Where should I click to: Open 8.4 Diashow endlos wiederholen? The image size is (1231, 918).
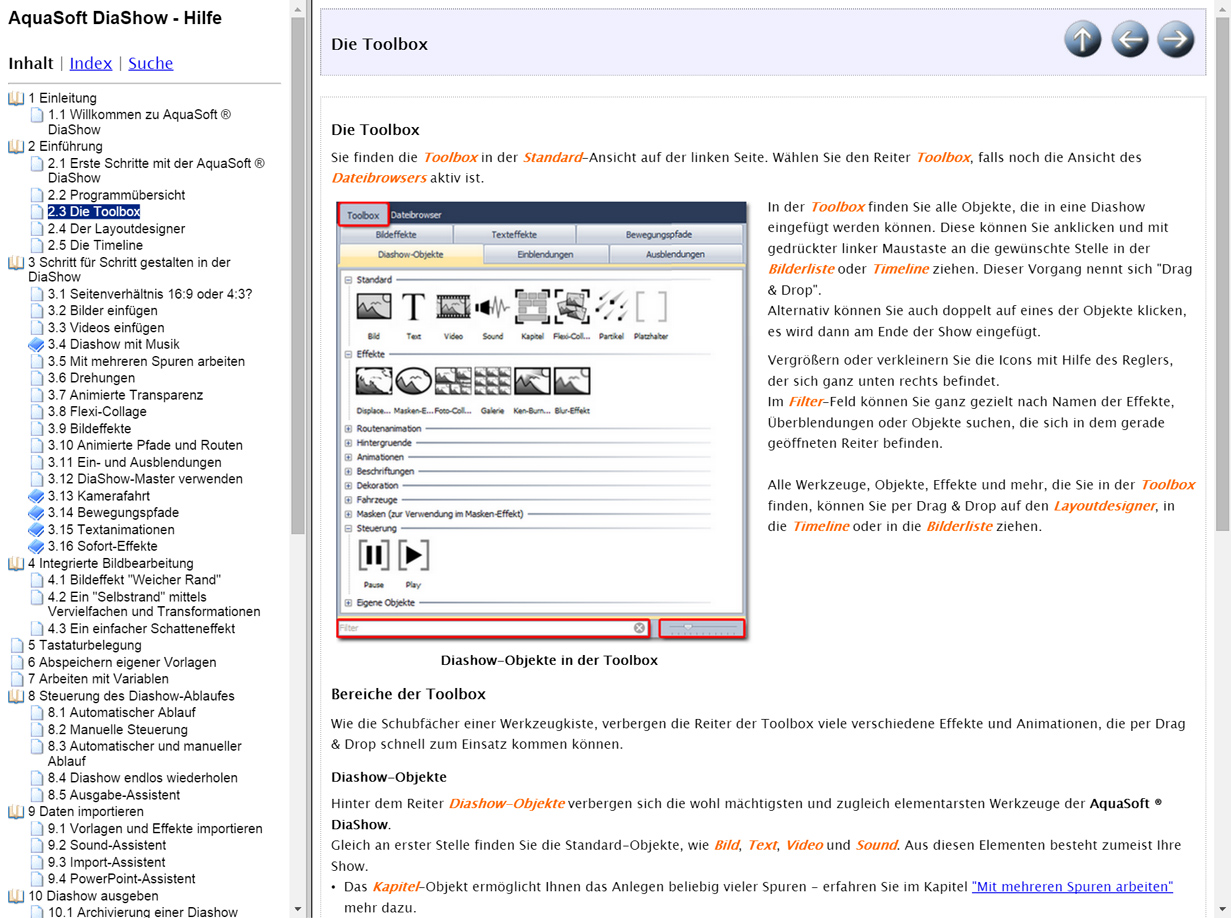pos(143,778)
